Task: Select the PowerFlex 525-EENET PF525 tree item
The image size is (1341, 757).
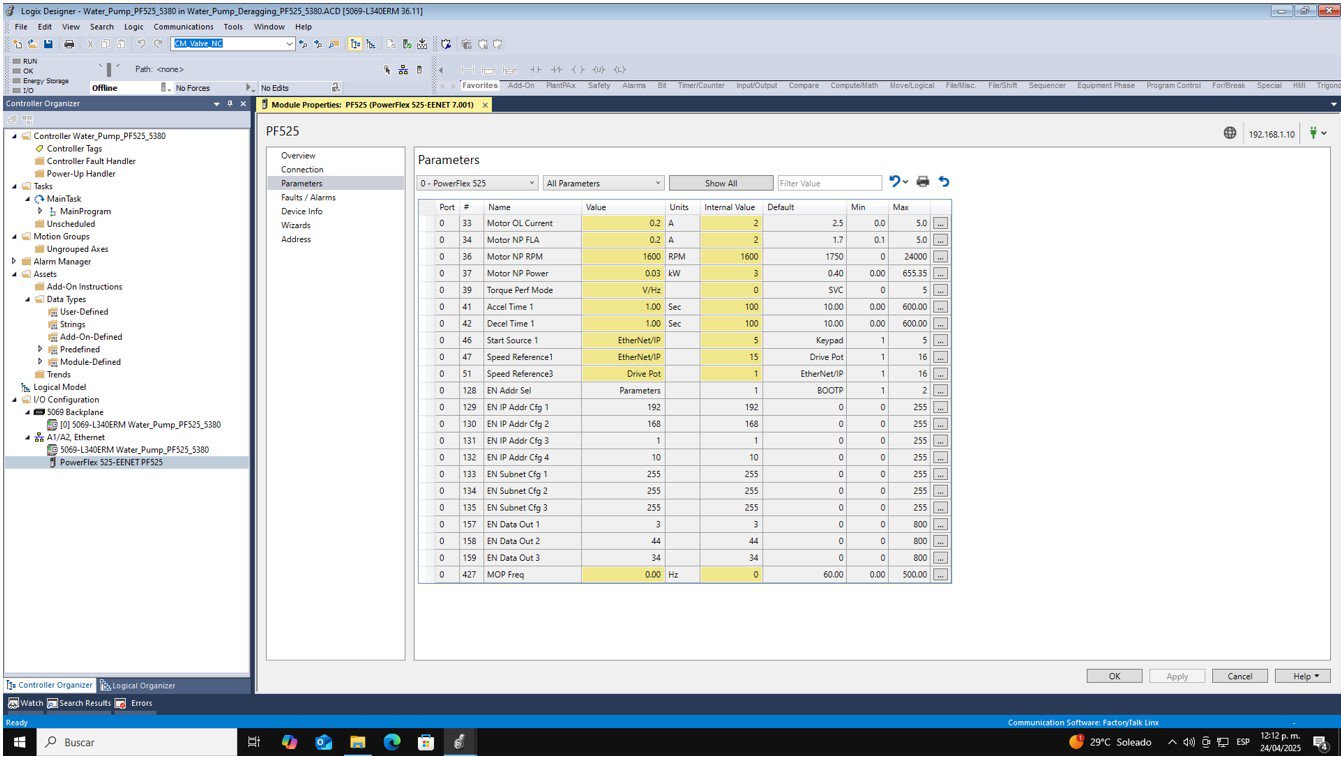Action: (x=111, y=462)
